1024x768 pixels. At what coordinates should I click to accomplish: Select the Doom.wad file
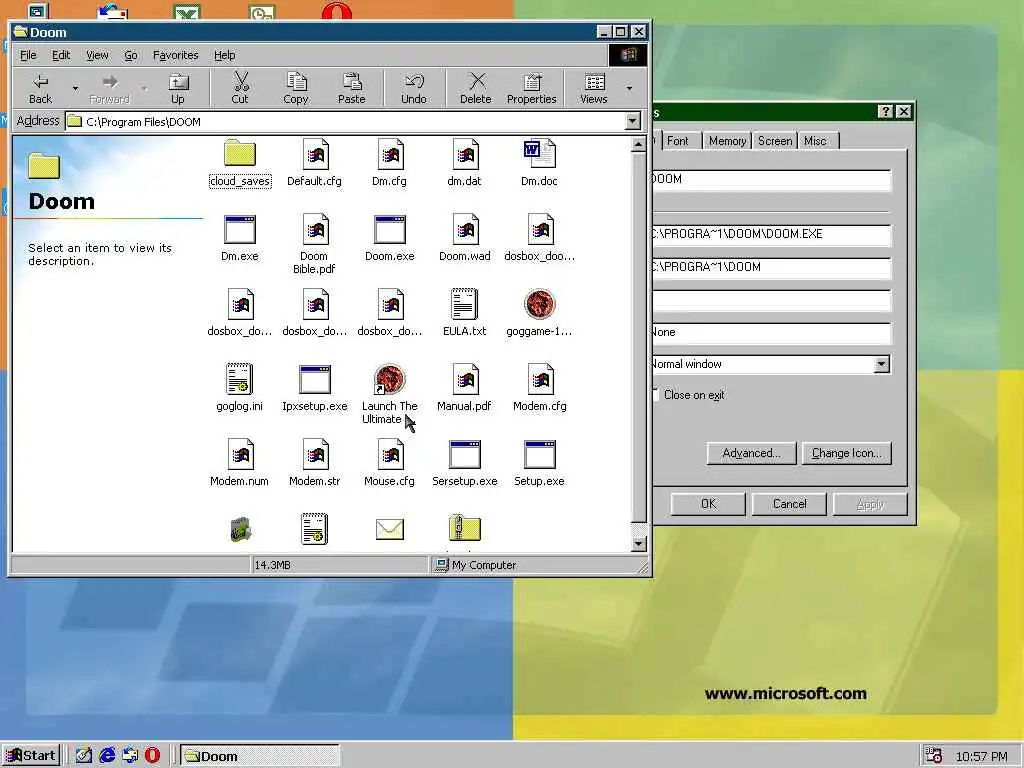(x=464, y=238)
